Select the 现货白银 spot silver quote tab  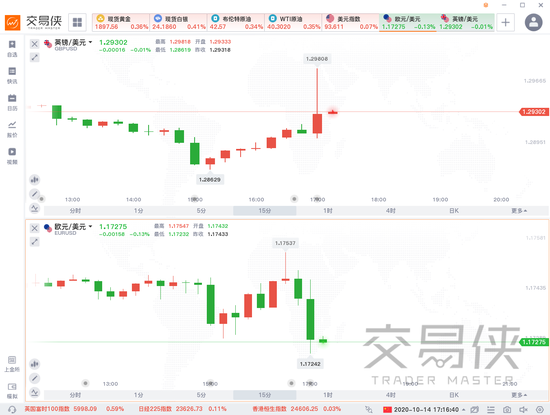pos(179,22)
